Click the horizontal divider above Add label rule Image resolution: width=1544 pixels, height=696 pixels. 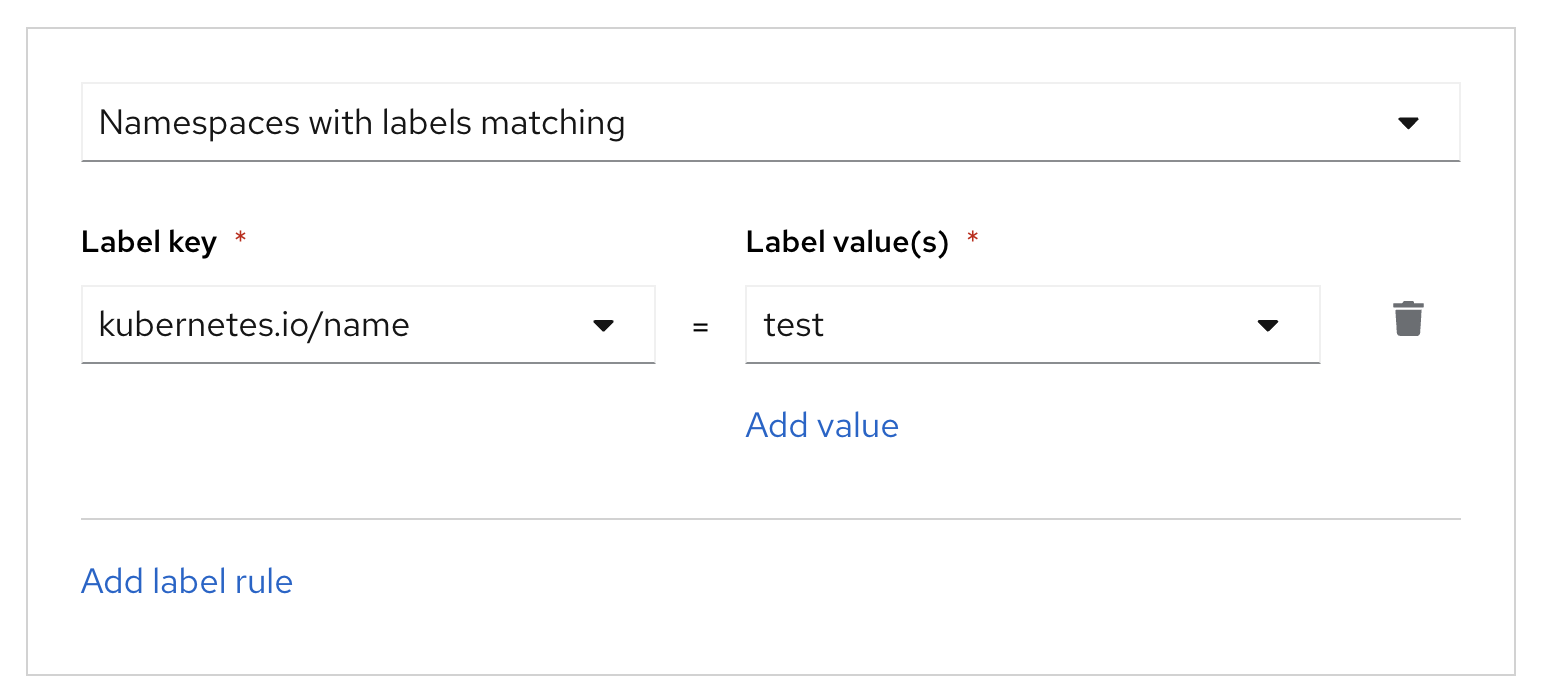point(770,519)
